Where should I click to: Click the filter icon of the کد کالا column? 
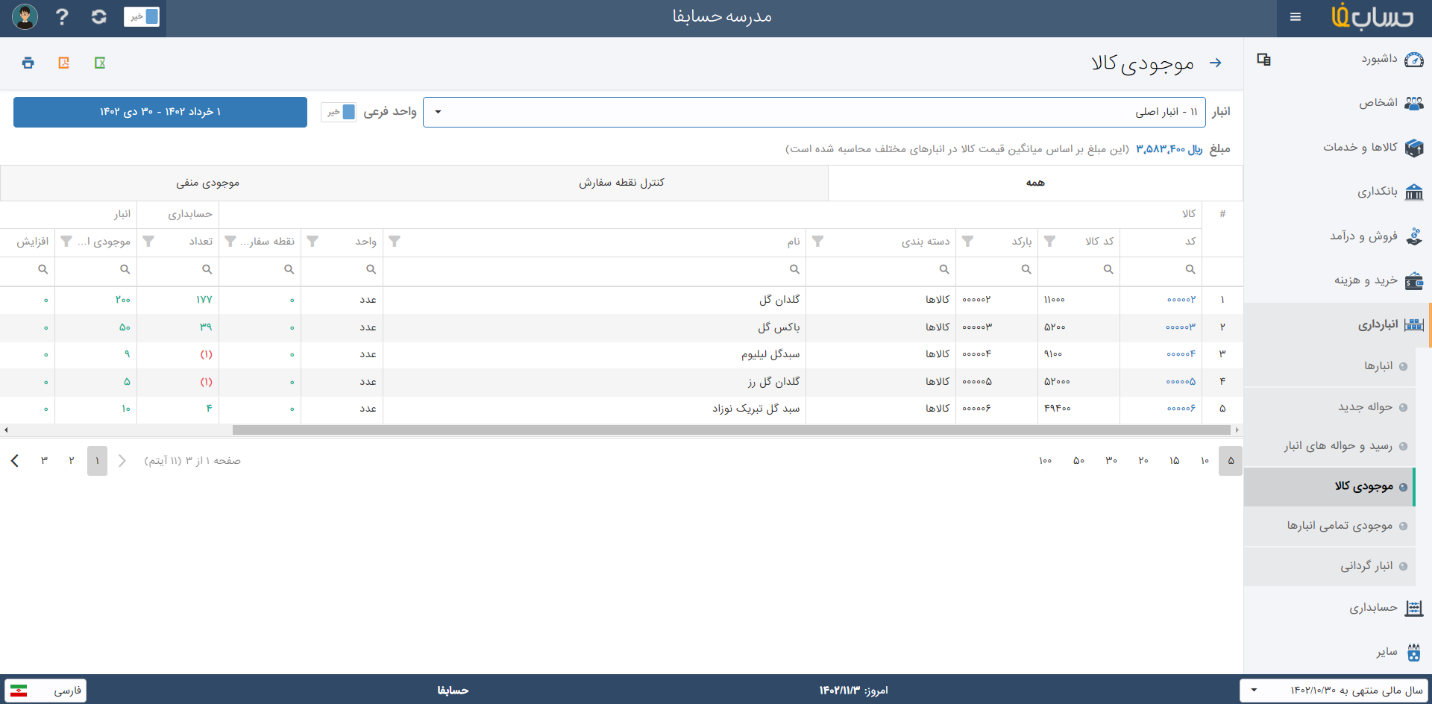point(1051,242)
